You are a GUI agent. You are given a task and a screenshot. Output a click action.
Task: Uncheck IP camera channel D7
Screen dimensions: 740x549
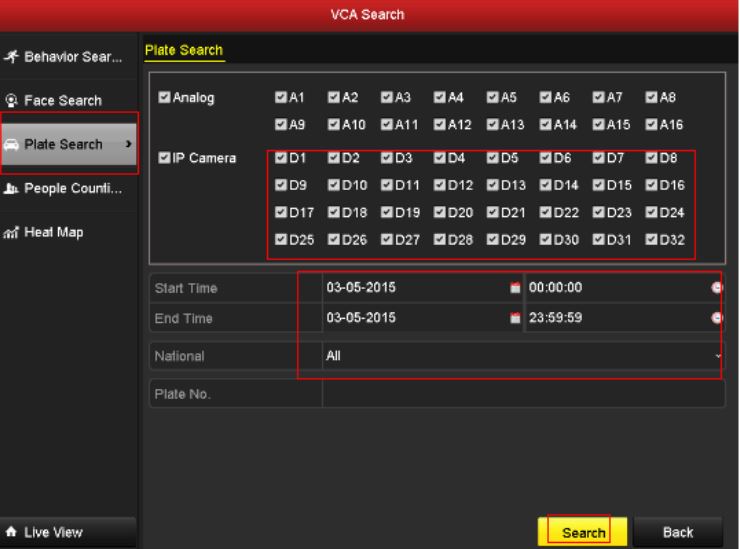[598, 158]
